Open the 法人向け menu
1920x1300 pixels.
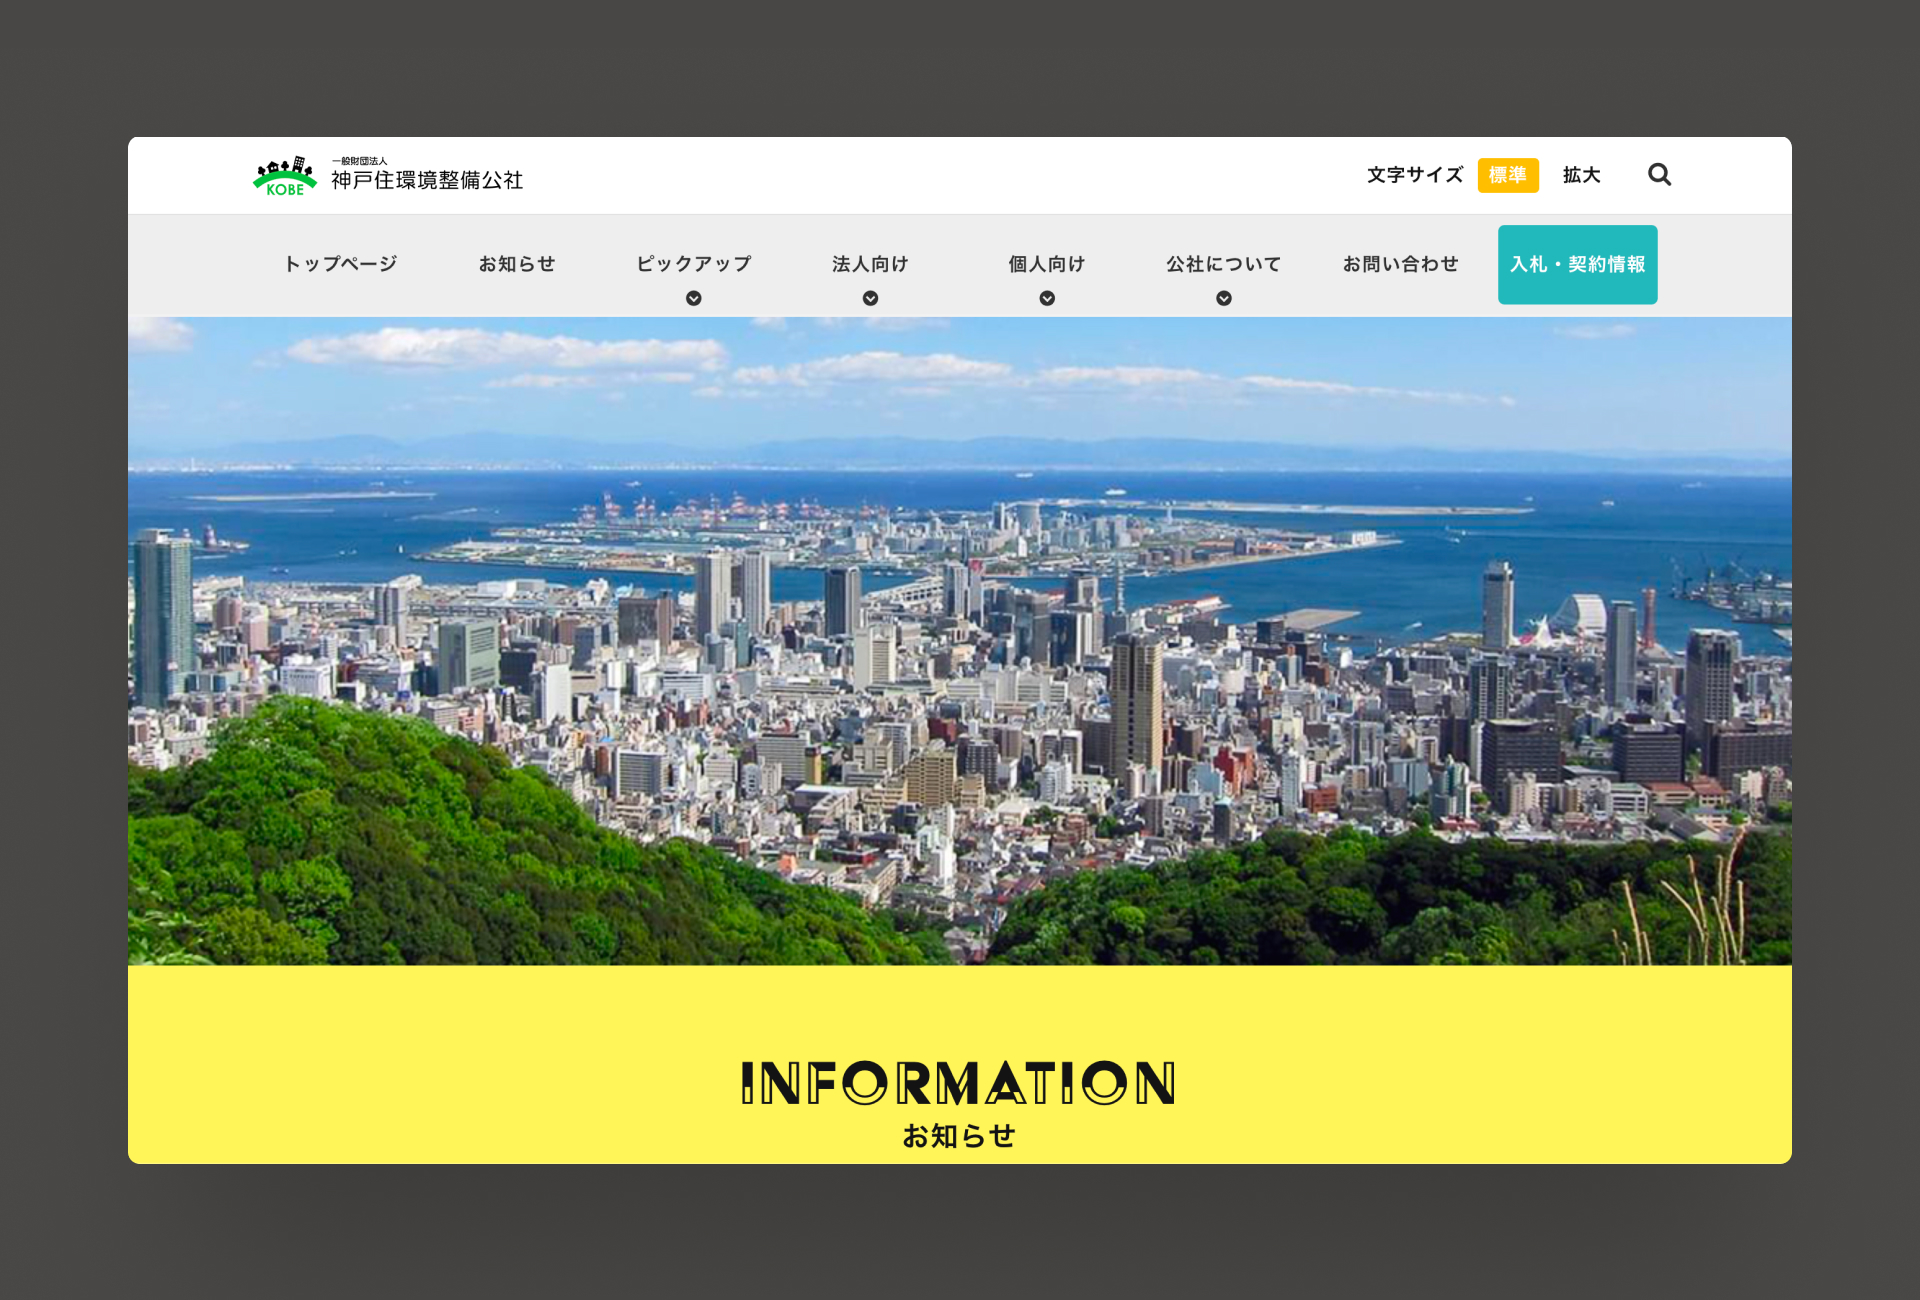870,264
